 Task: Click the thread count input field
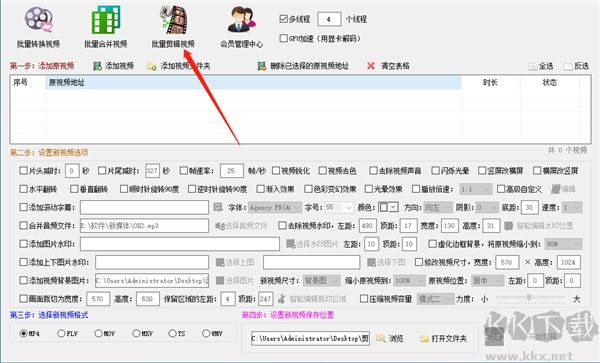(x=329, y=19)
